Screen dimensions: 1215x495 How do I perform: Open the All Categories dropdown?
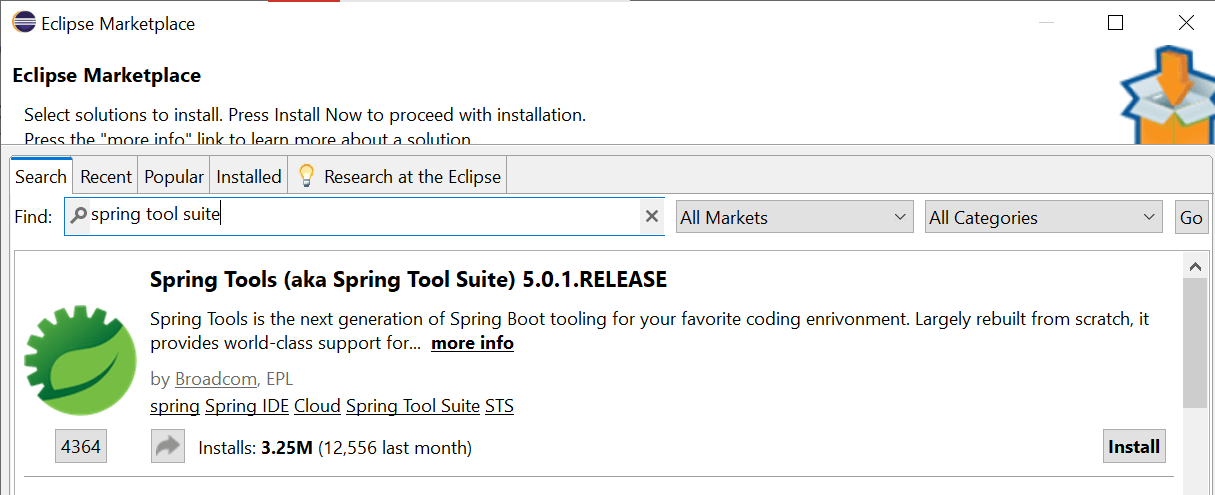(x=1044, y=217)
